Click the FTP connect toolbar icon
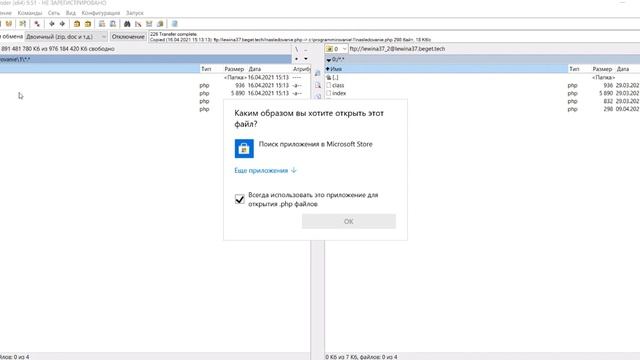Image resolution: width=640 pixels, height=360 pixels. [x=102, y=24]
